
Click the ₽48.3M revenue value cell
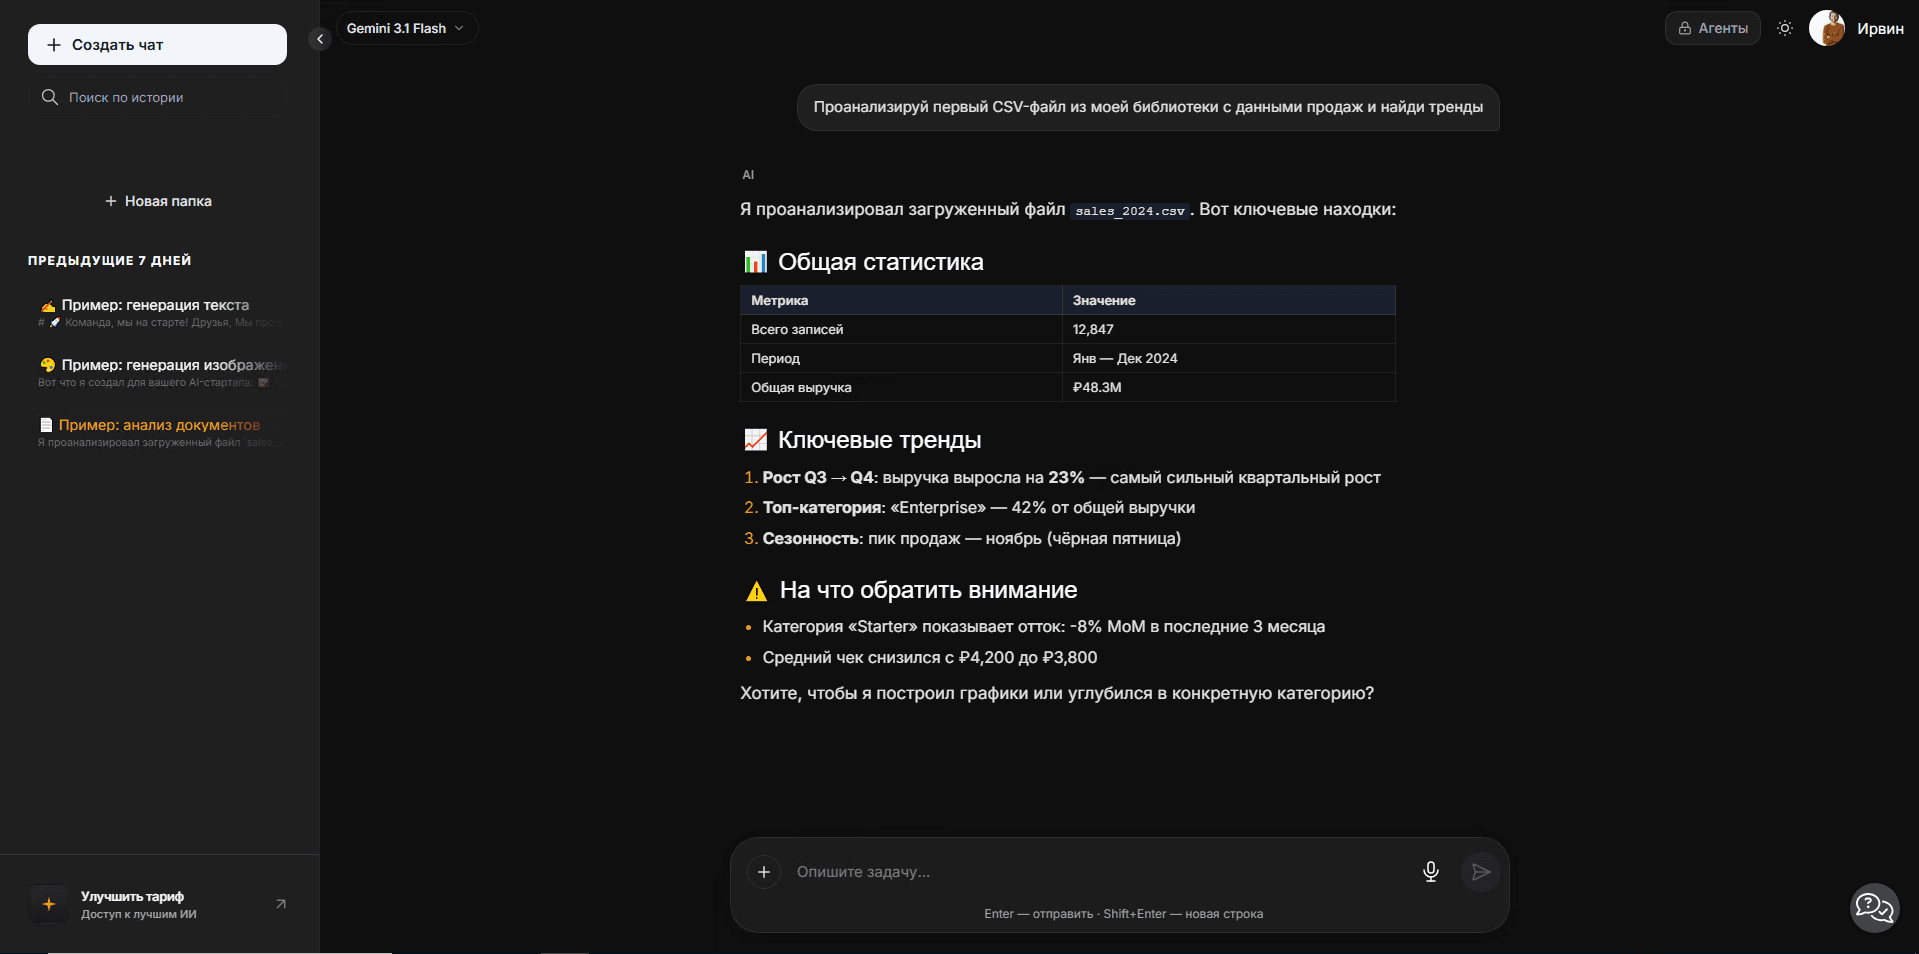1228,387
